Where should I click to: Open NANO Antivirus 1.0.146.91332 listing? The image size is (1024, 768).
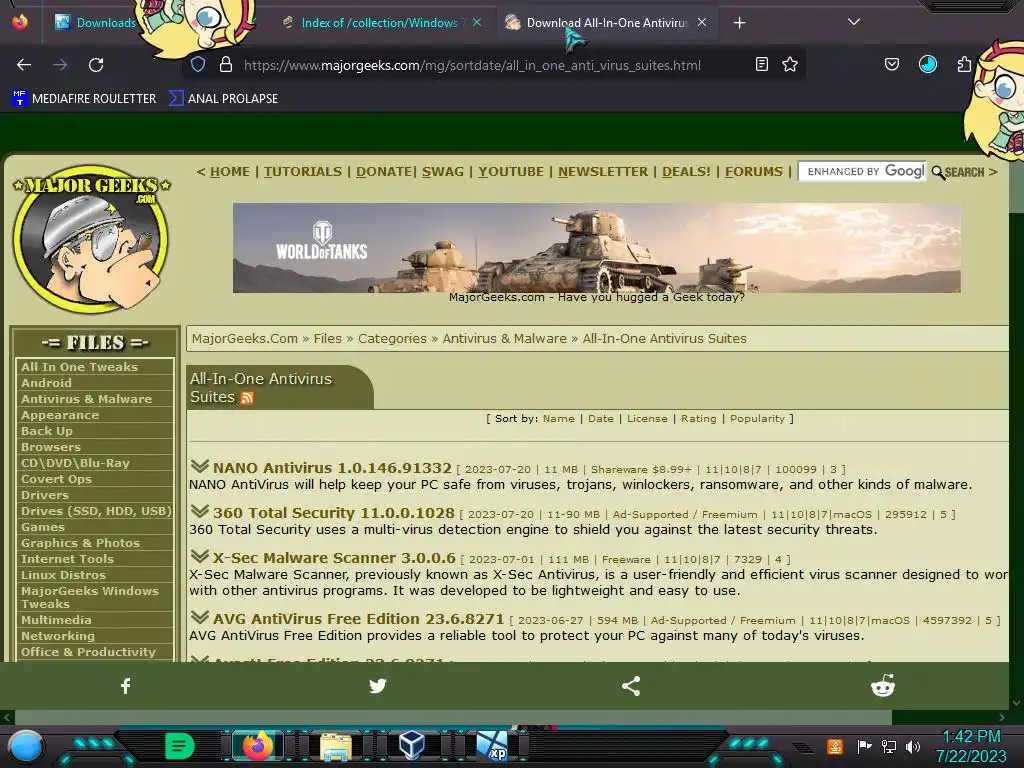[x=332, y=468]
